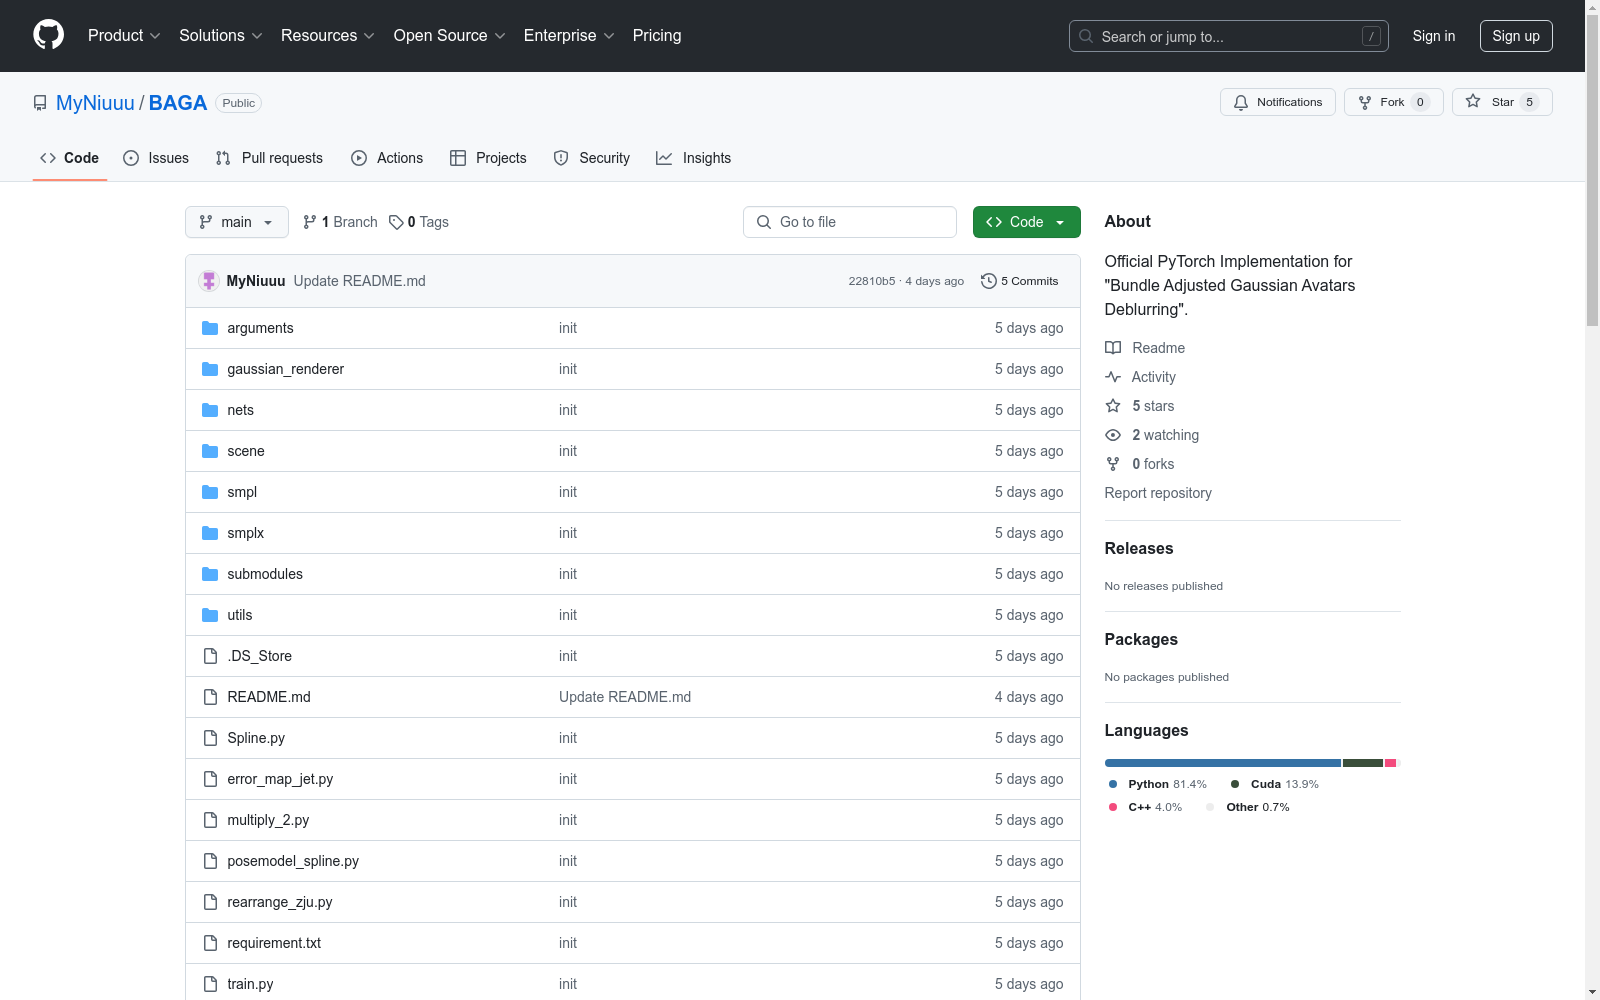Expand the Open Source menu

(450, 36)
